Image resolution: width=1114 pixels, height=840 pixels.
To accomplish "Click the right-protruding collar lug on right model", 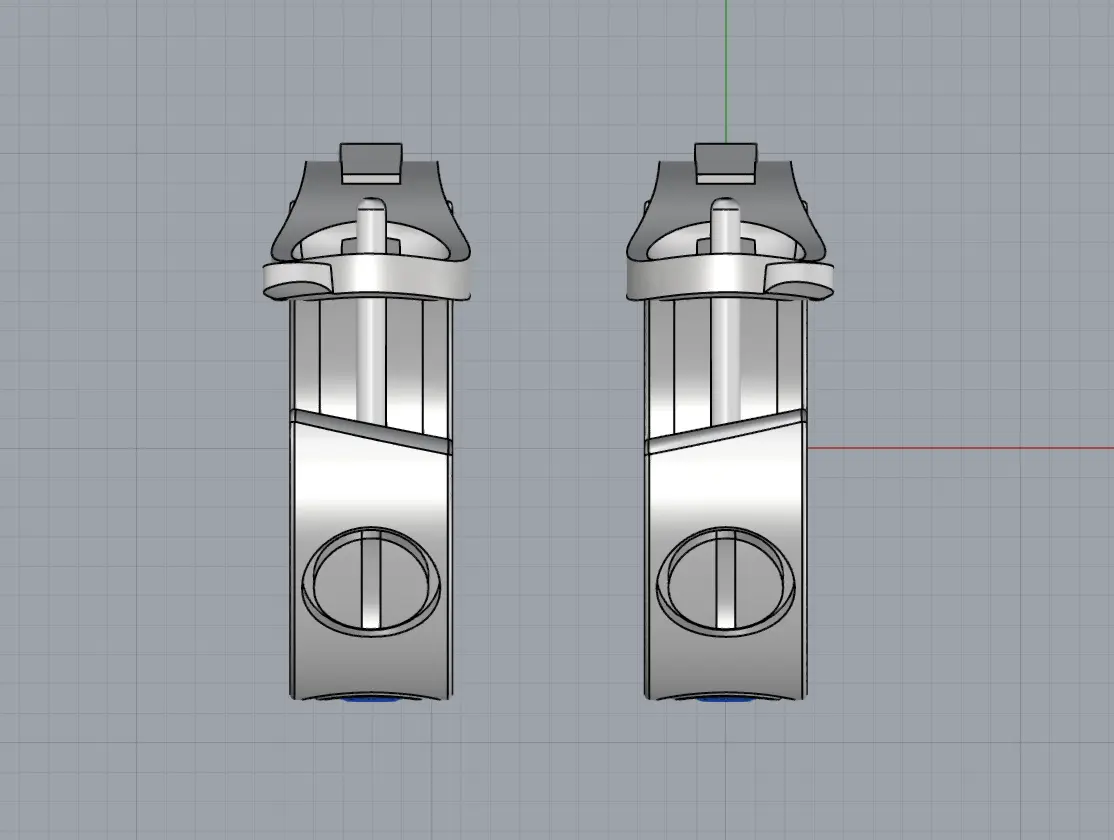I will pyautogui.click(x=808, y=279).
